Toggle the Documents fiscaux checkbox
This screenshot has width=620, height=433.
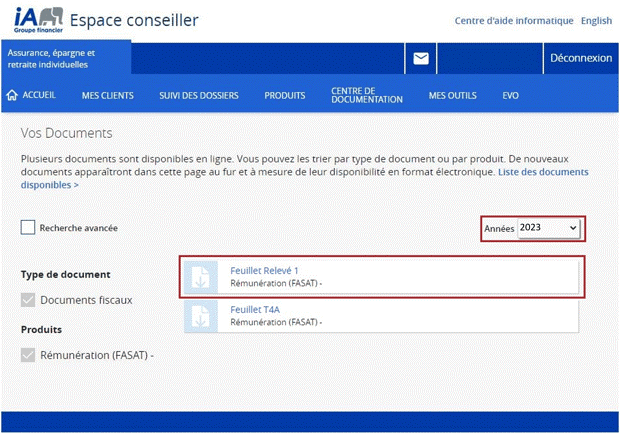(x=28, y=300)
